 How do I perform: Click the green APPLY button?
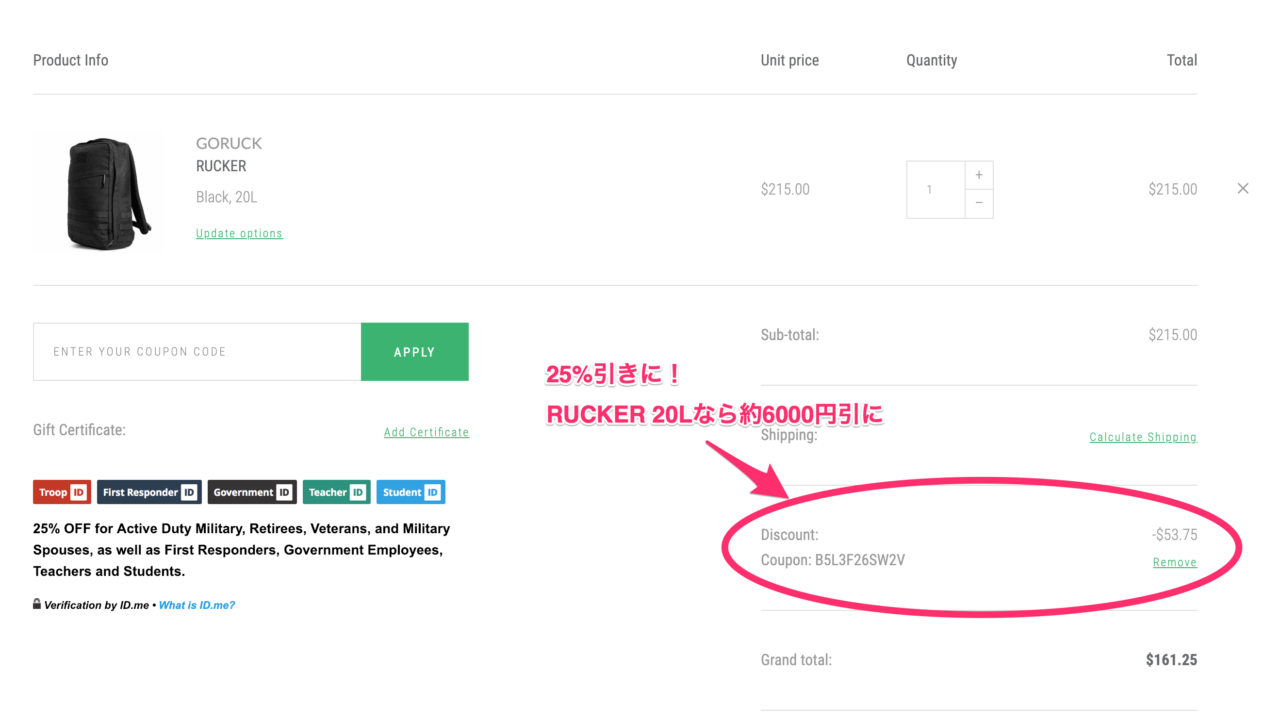pyautogui.click(x=415, y=352)
